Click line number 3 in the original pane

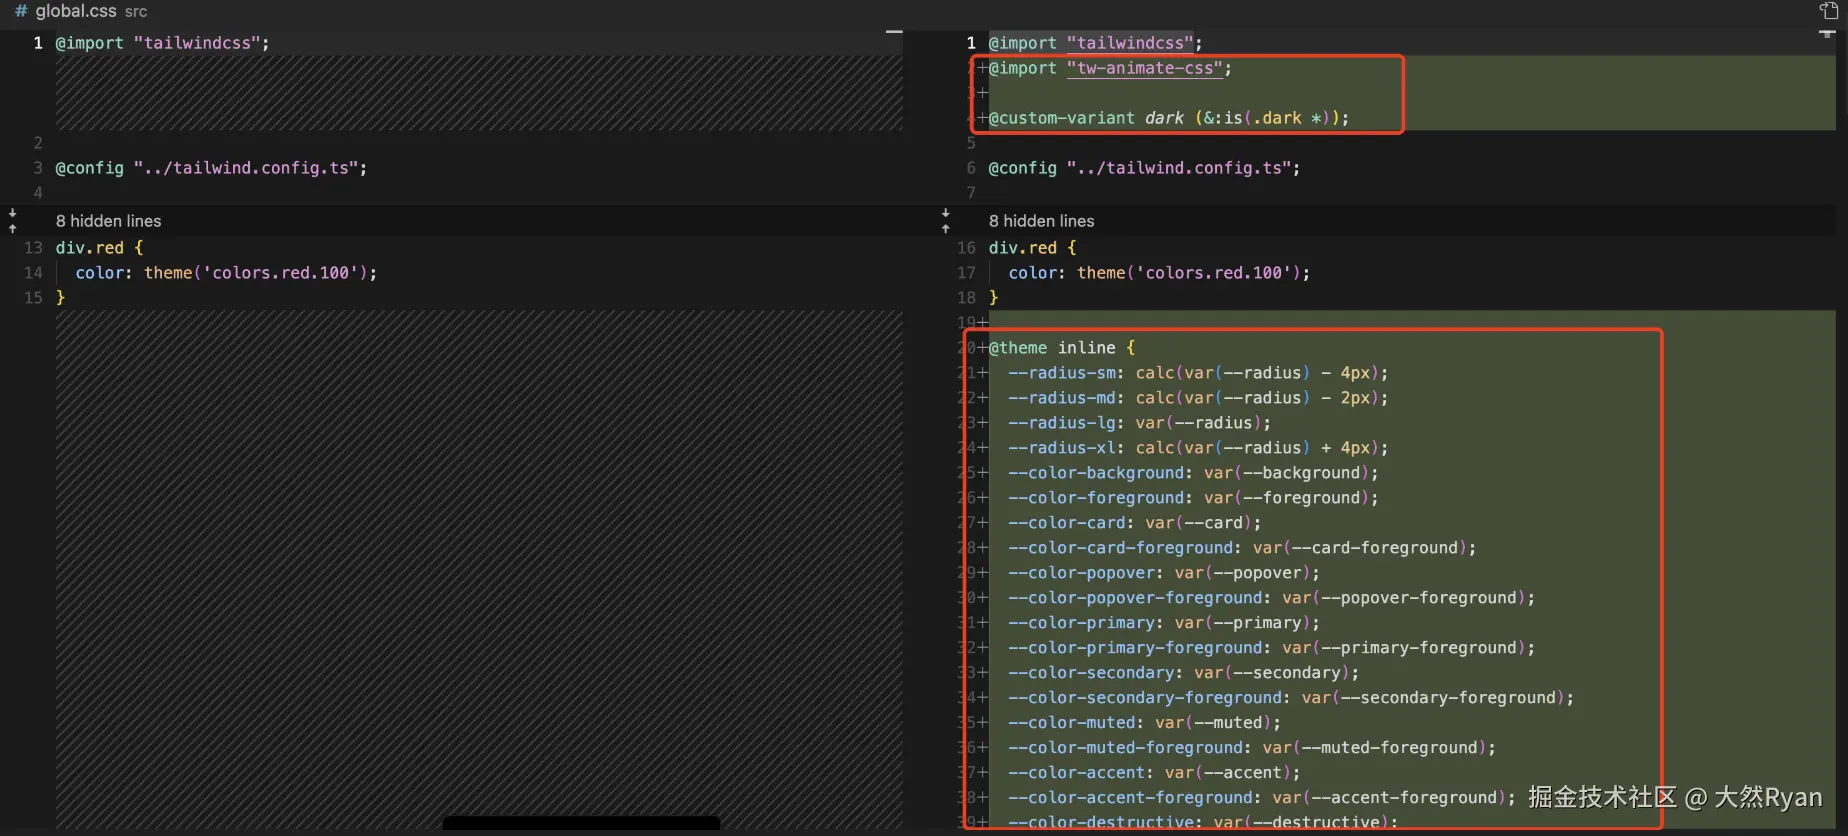pyautogui.click(x=38, y=168)
